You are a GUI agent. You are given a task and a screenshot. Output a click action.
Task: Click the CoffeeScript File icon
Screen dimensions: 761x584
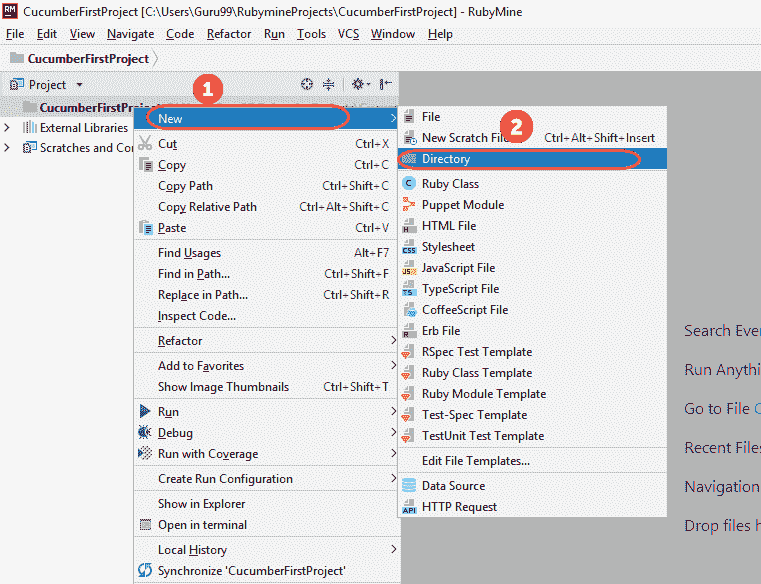click(409, 309)
